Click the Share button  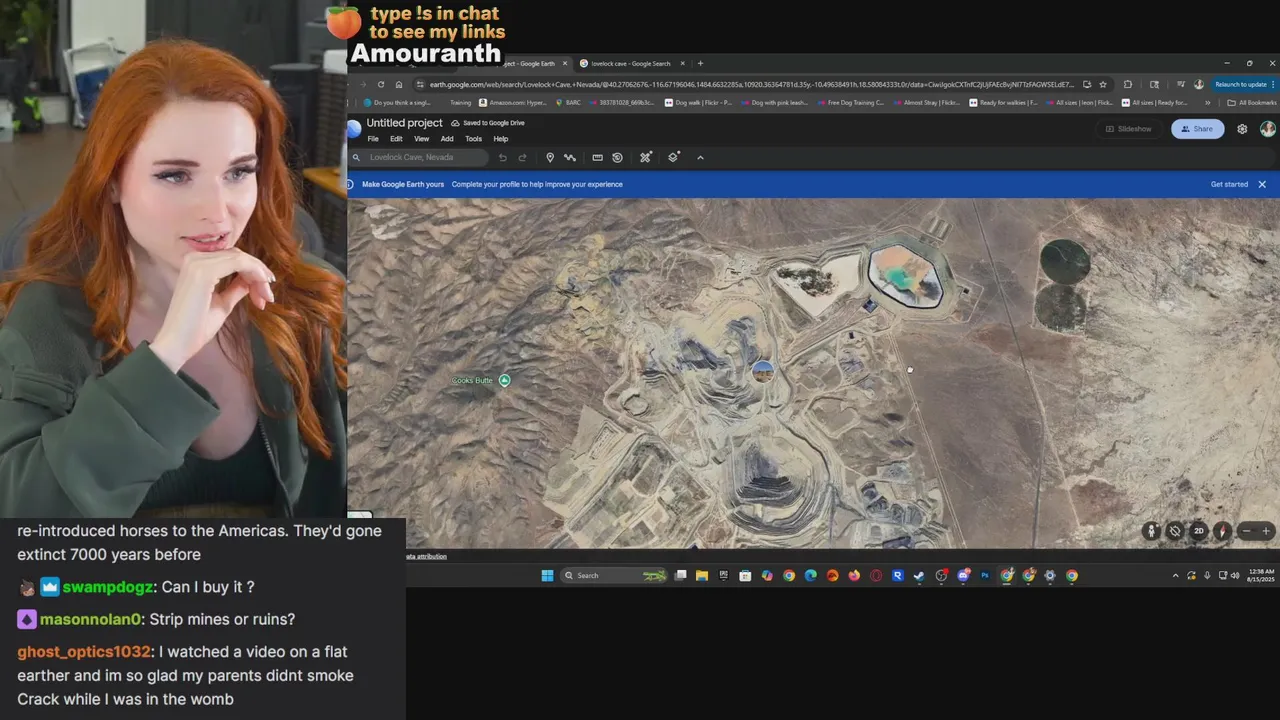pyautogui.click(x=1197, y=129)
